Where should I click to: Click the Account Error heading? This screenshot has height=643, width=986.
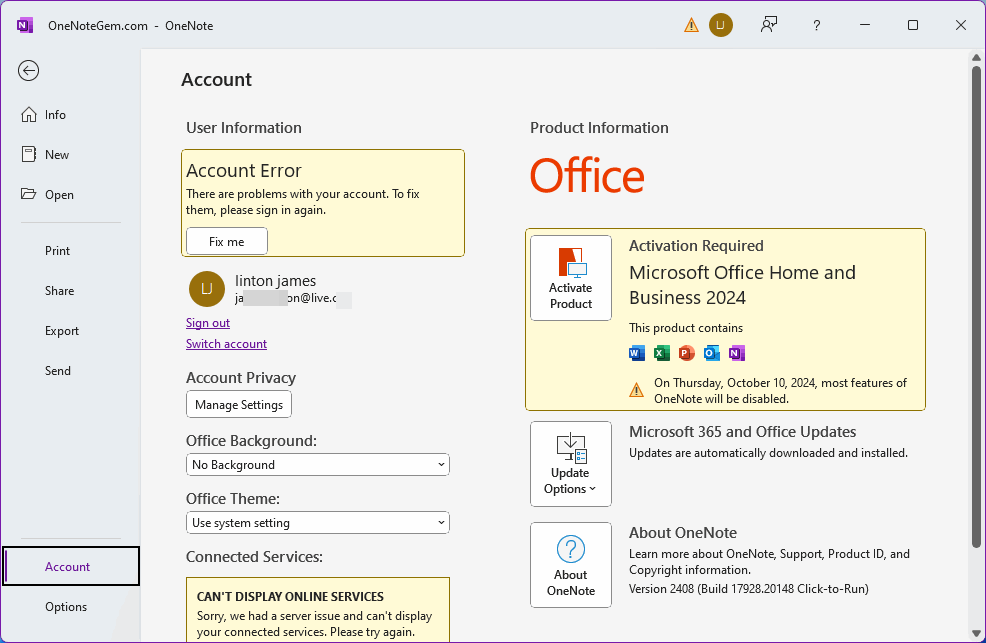point(244,170)
